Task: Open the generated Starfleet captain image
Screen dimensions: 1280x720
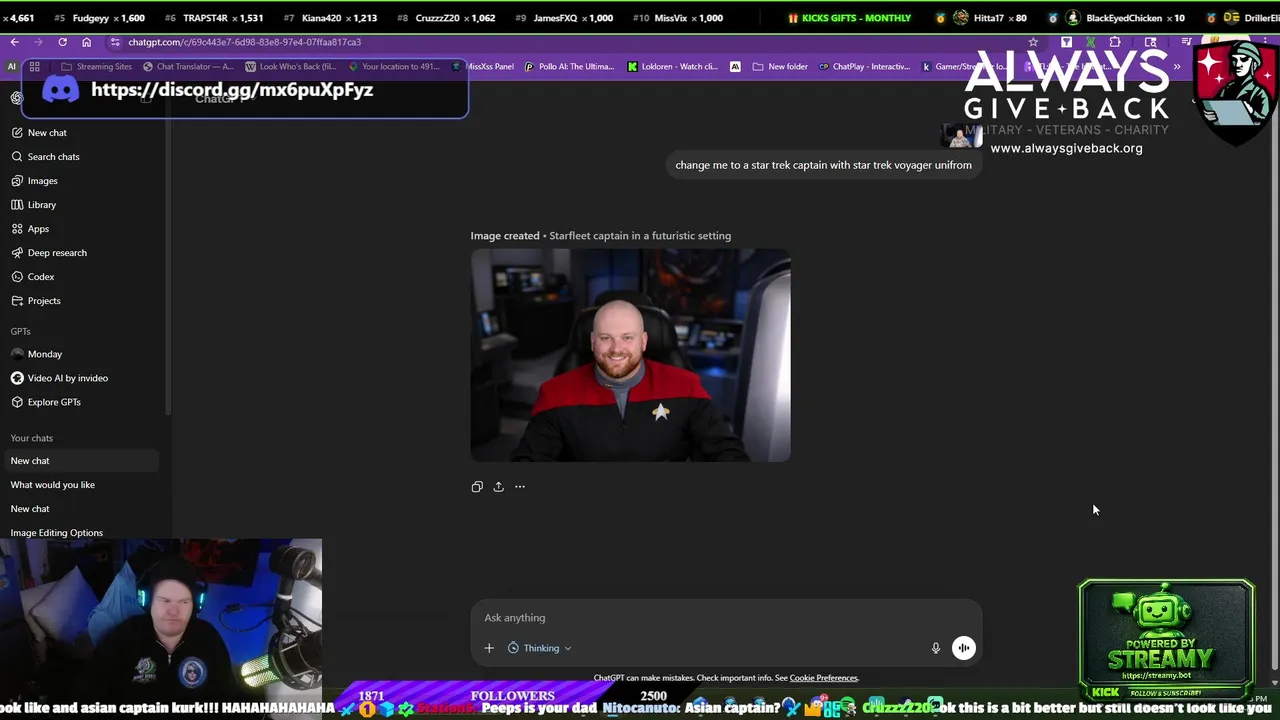Action: 631,356
